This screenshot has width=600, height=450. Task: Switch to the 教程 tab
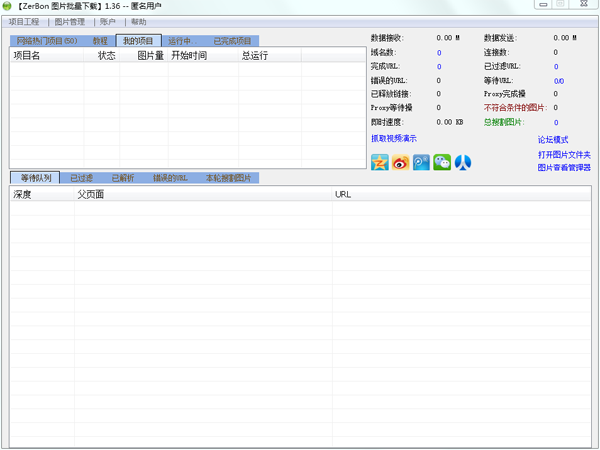coord(100,41)
